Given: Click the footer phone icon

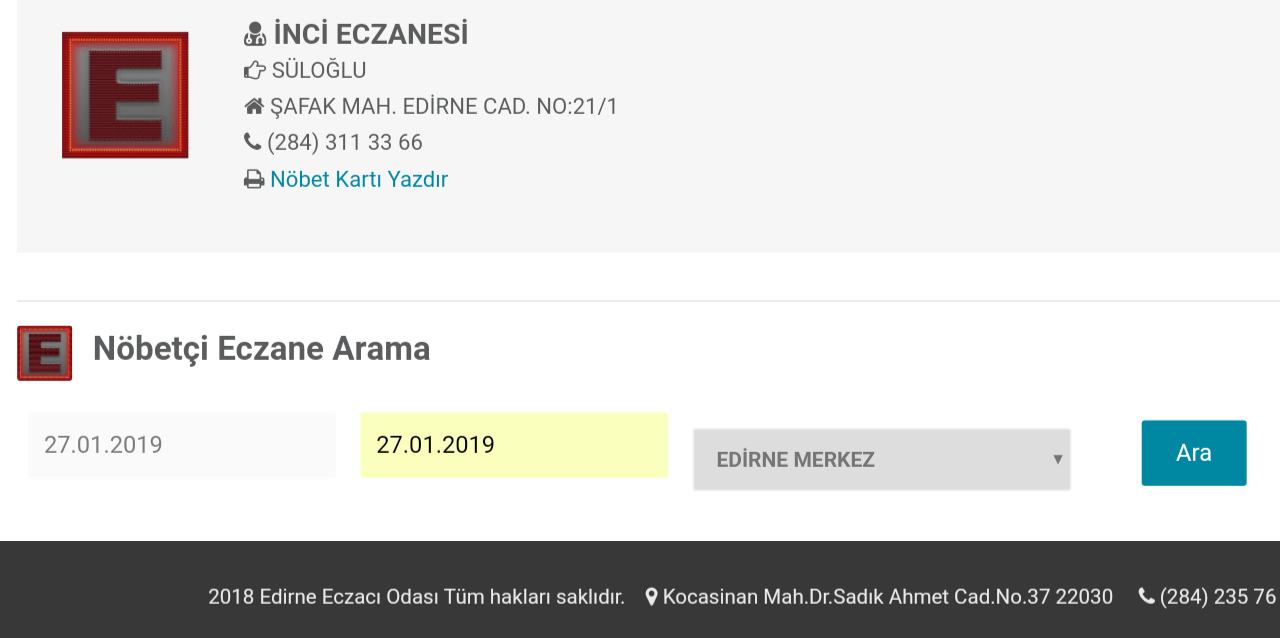Looking at the screenshot, I should click(x=1146, y=597).
